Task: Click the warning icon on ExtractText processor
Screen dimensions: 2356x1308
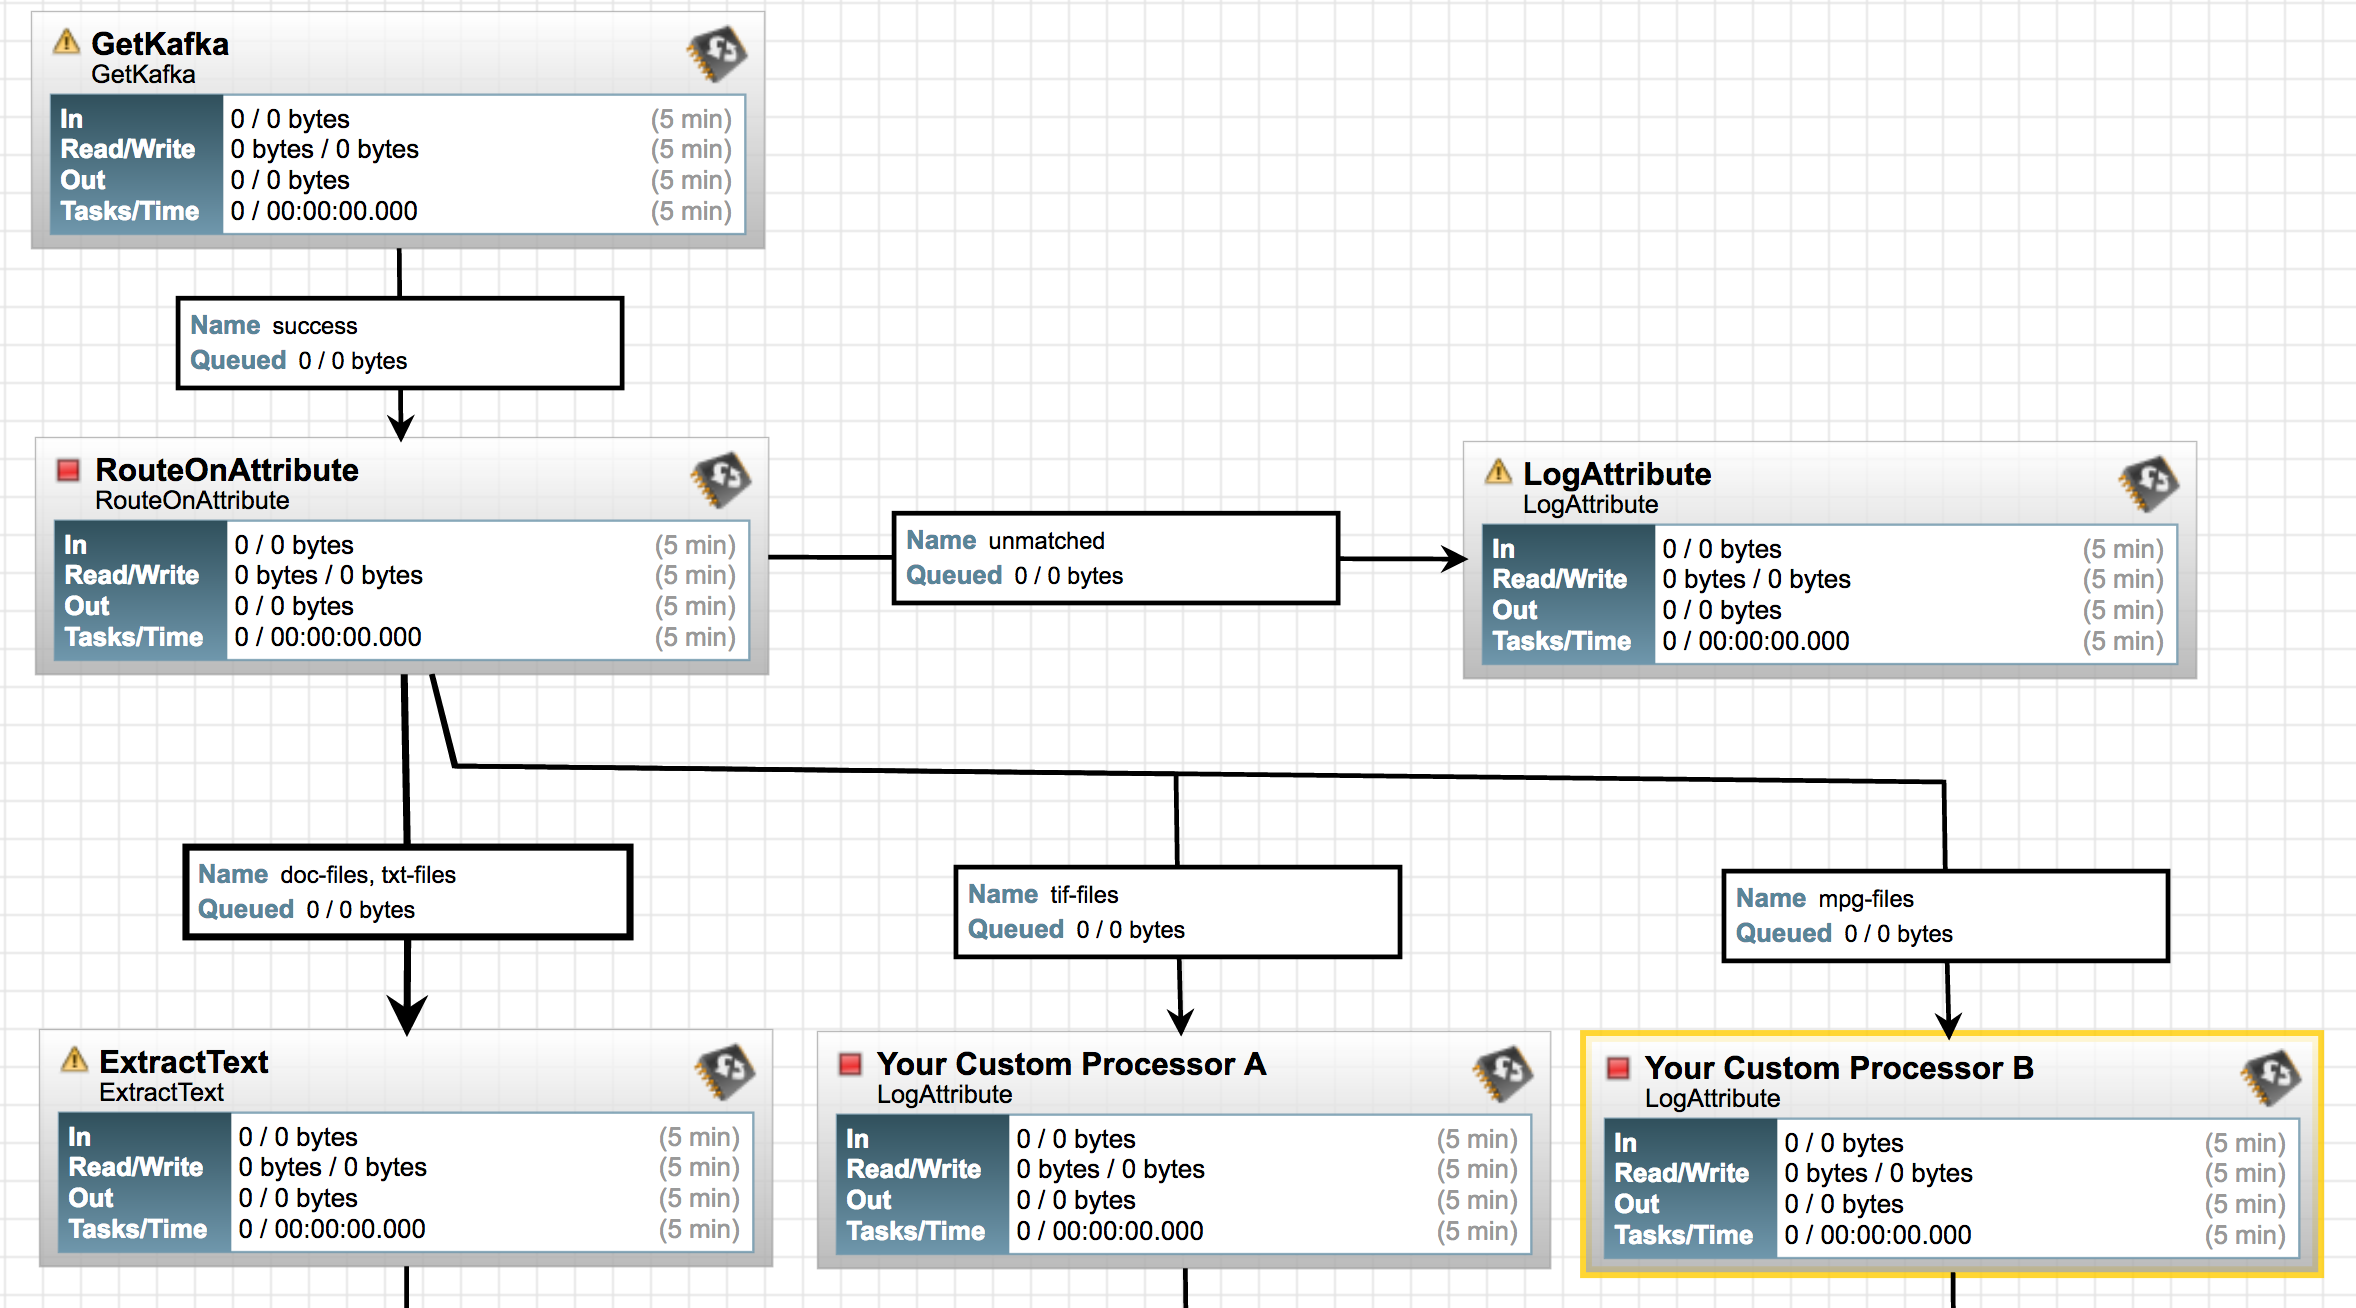Action: pos(76,1061)
